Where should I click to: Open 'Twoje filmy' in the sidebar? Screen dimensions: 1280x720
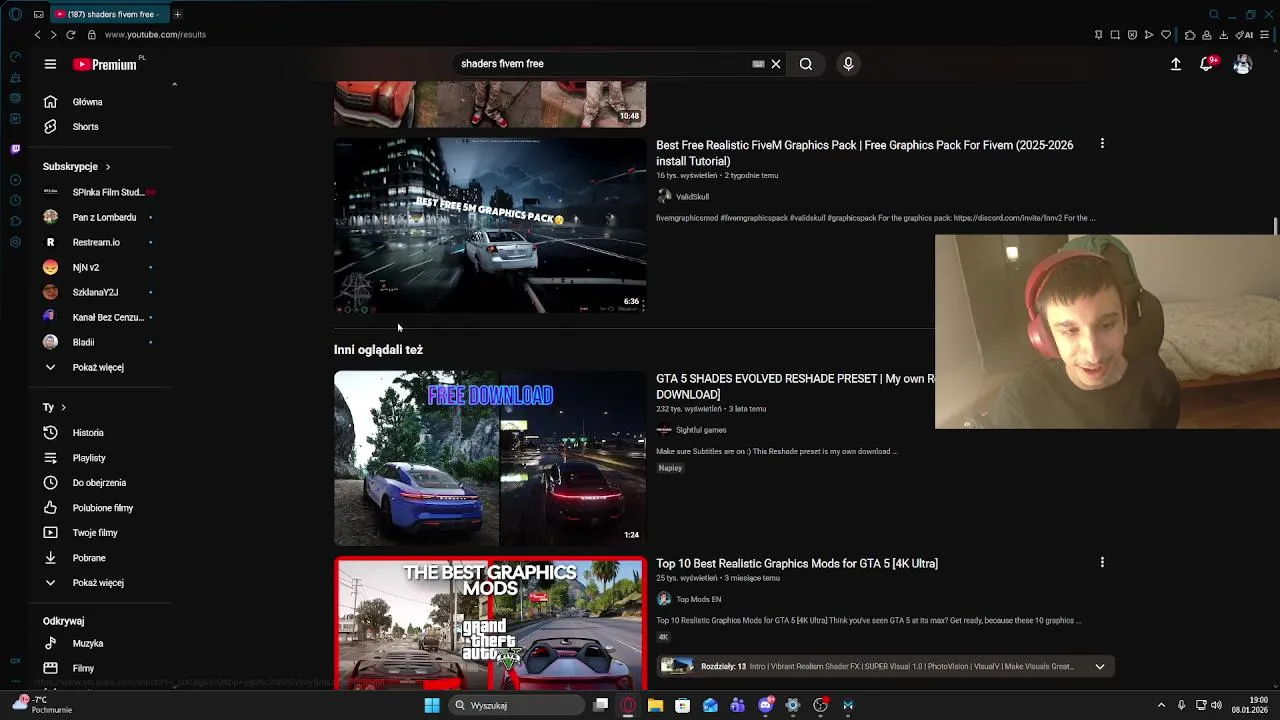pyautogui.click(x=95, y=533)
